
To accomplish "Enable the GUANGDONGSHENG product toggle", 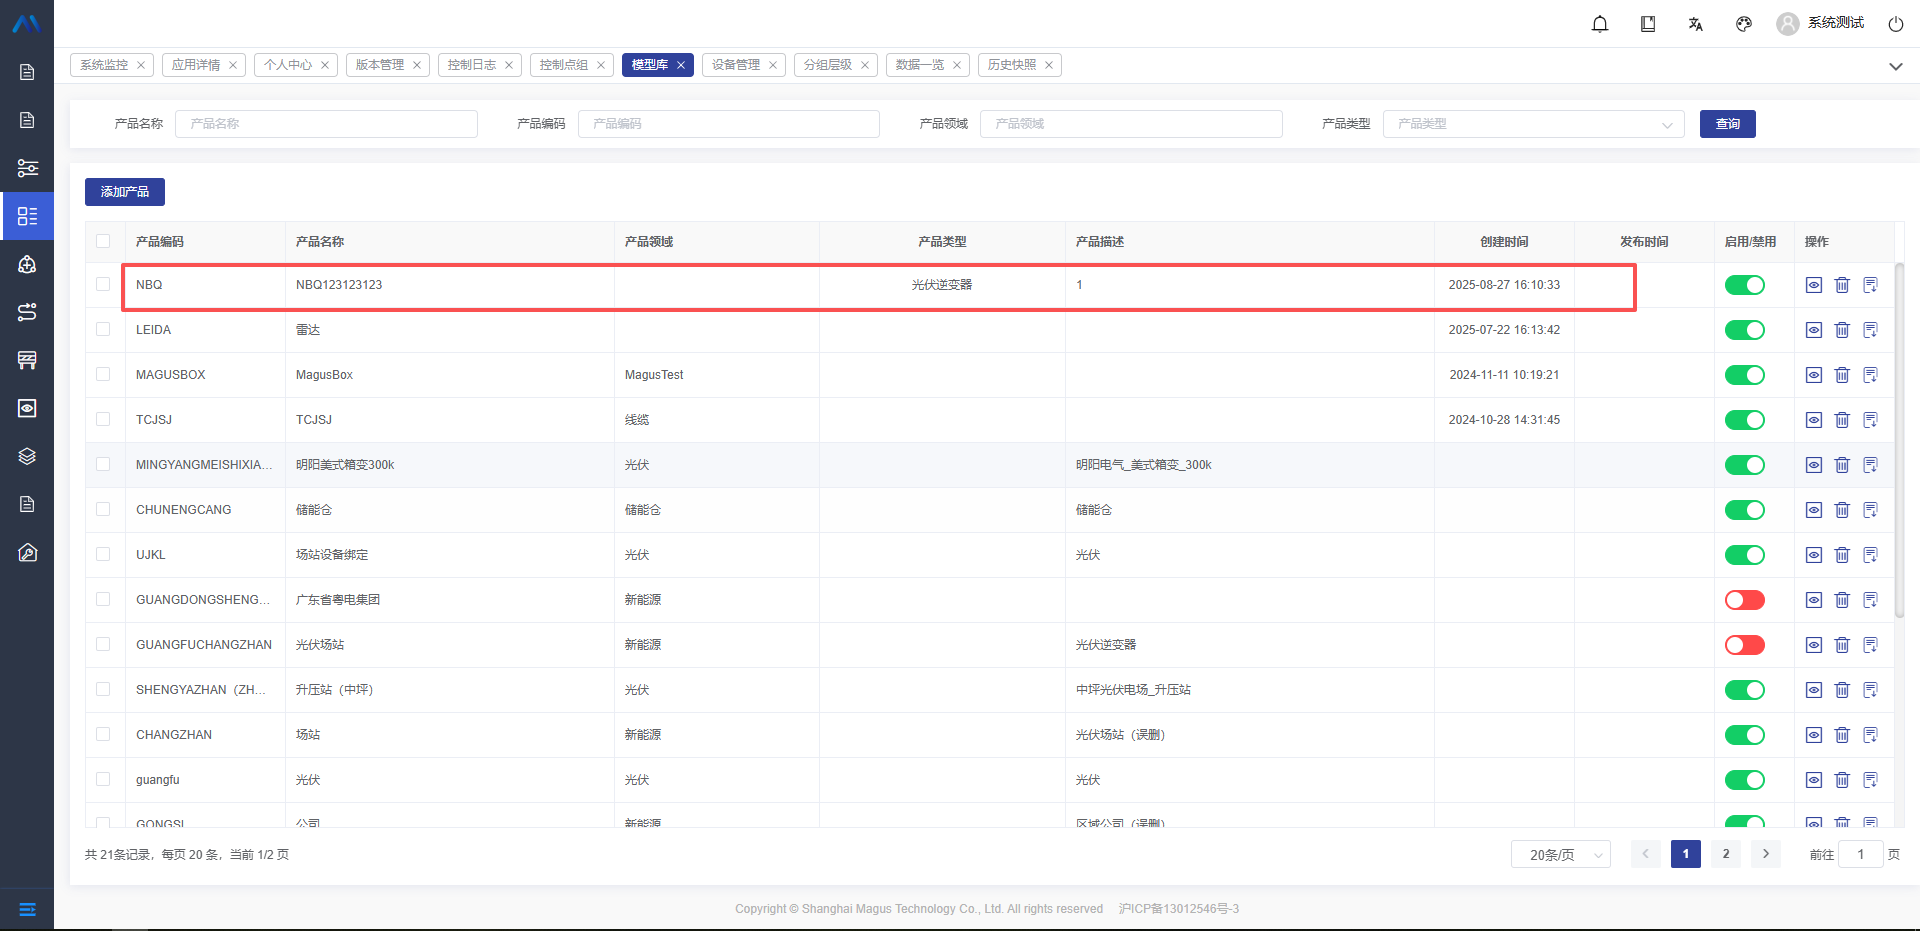I will click(1744, 600).
